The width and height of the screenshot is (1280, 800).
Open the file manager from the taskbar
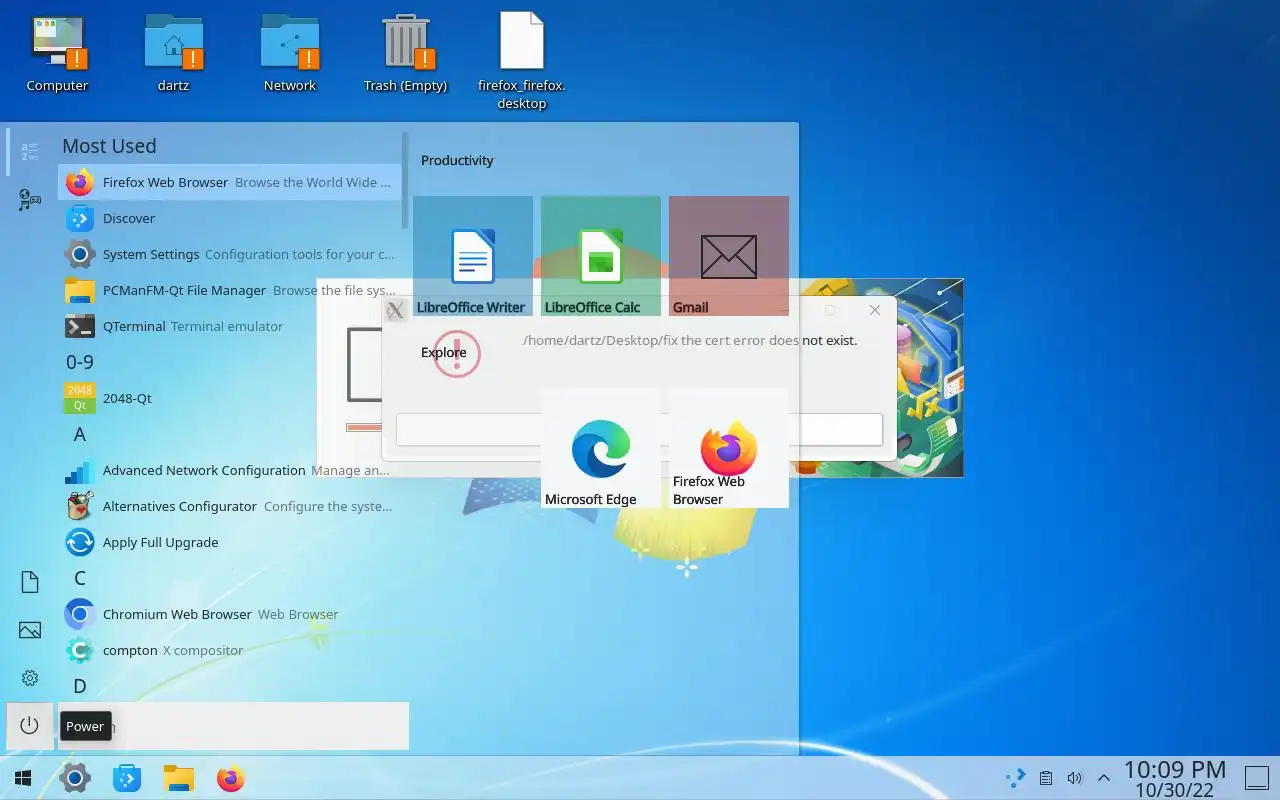coord(179,778)
